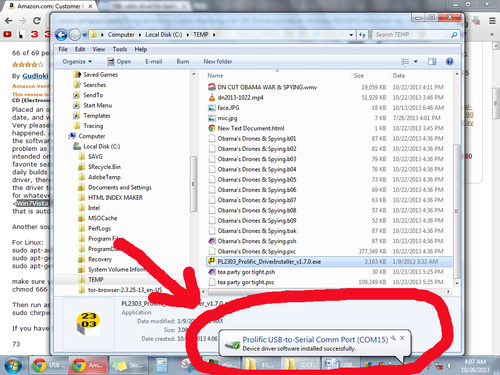500x375 pixels.
Task: Sort files by Date column header
Action: pyautogui.click(x=399, y=76)
